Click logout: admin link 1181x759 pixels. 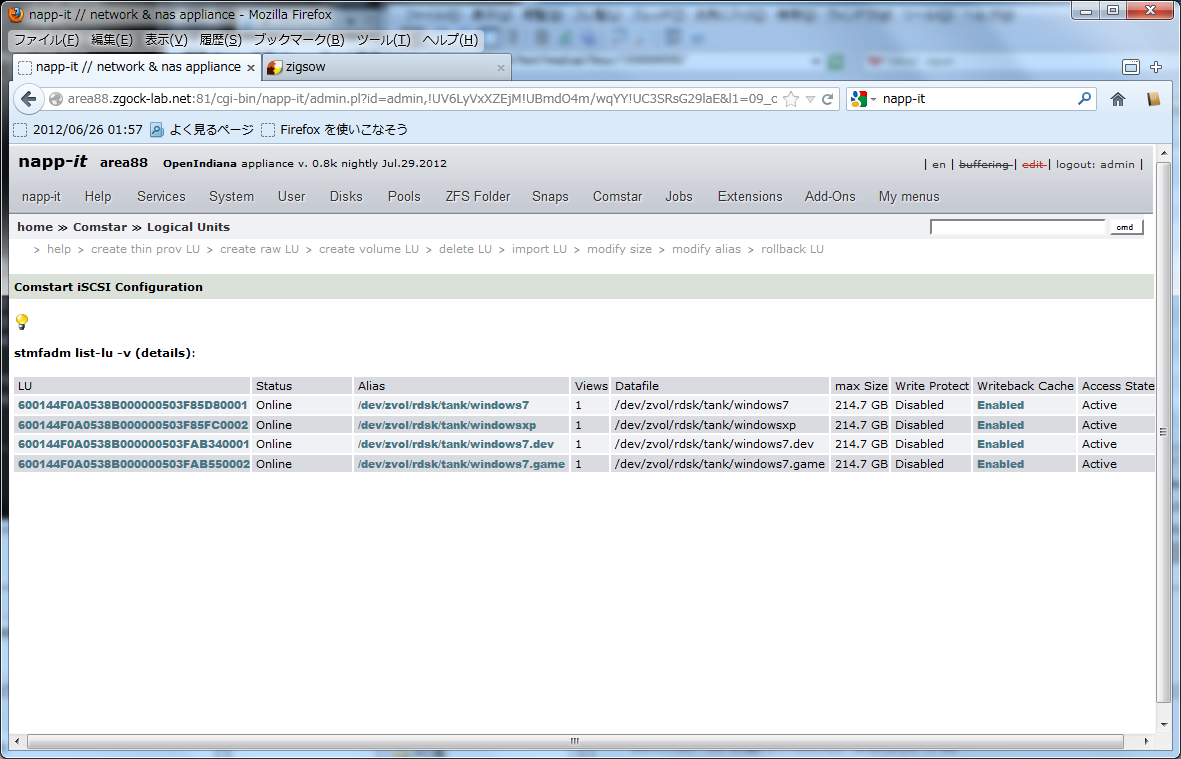[1095, 164]
